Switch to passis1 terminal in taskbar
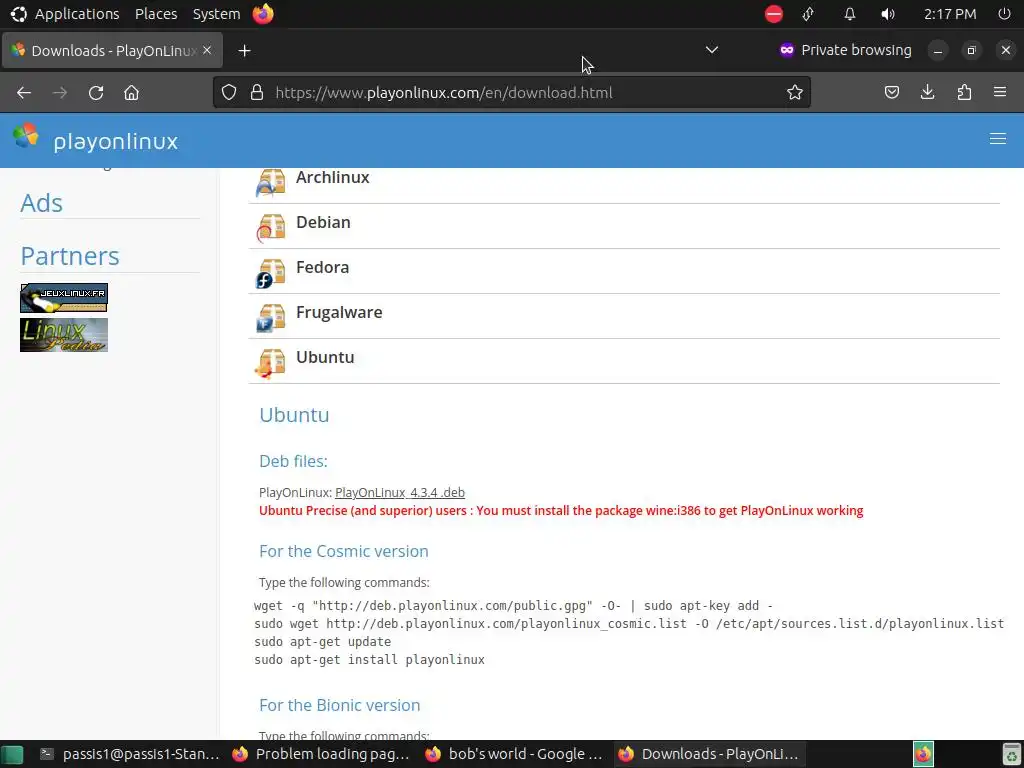 [x=129, y=754]
